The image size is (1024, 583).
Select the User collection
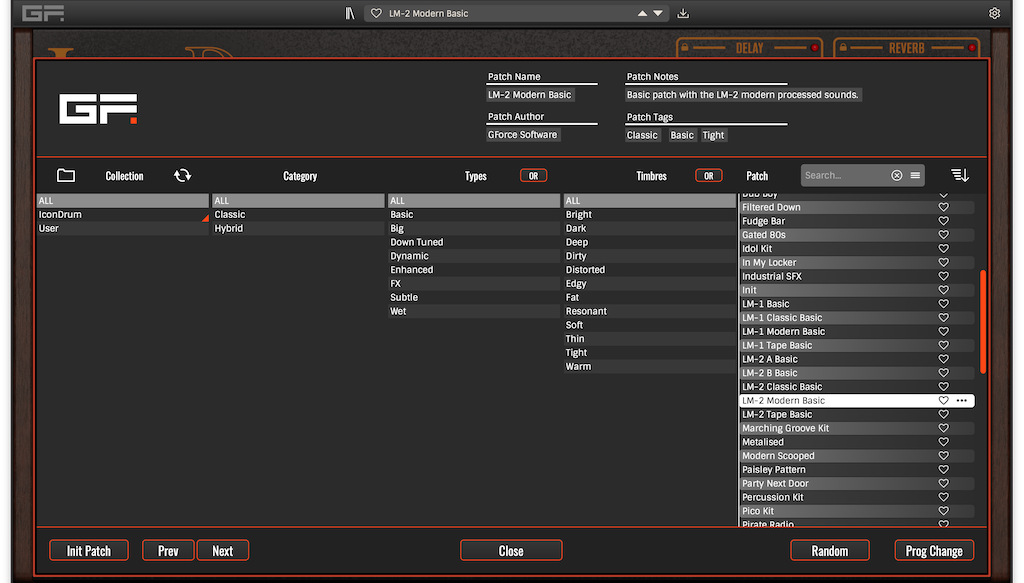point(123,228)
